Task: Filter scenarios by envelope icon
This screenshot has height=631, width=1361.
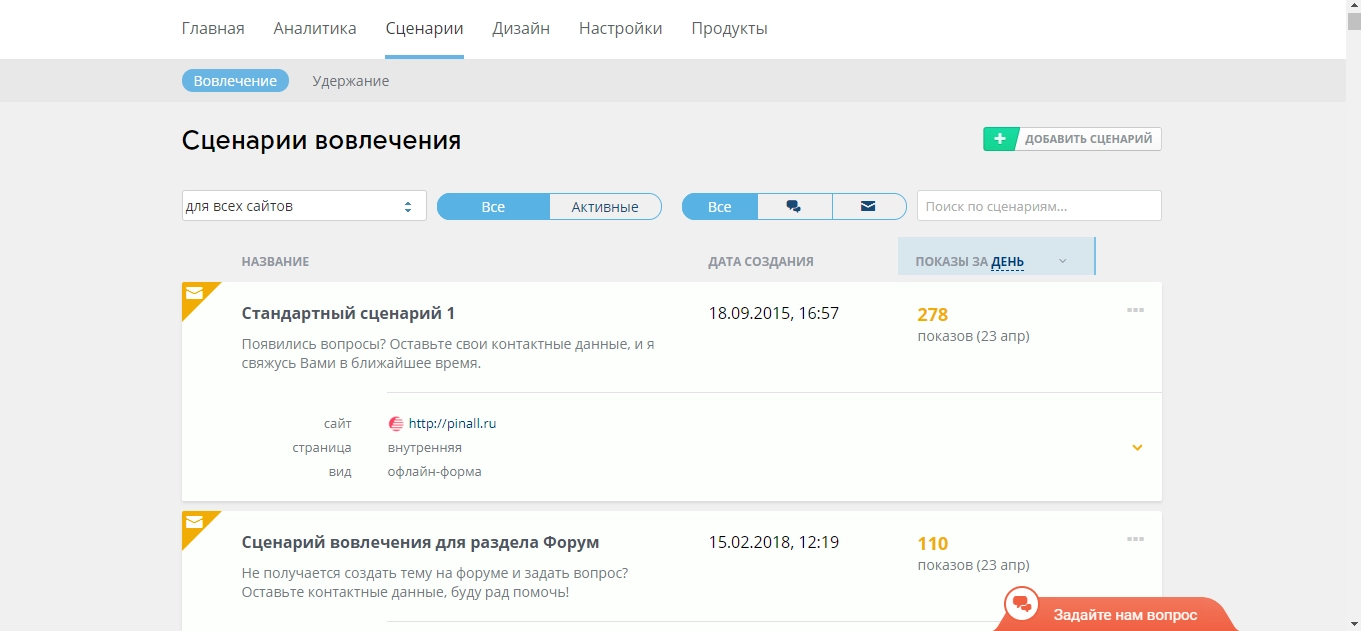Action: (868, 207)
